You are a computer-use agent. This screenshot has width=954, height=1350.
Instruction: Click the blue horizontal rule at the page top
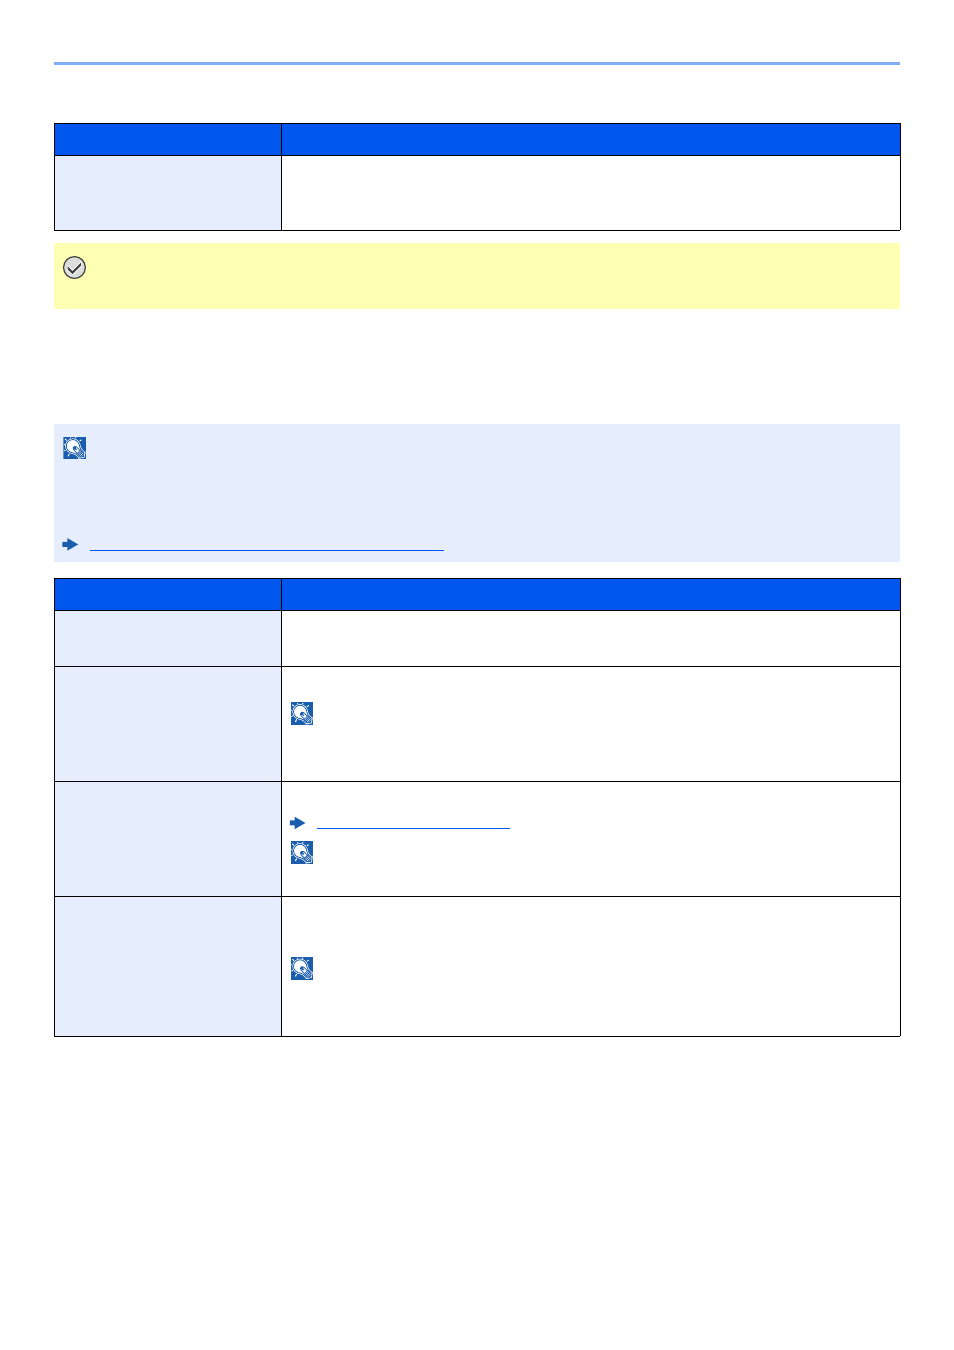click(x=477, y=63)
